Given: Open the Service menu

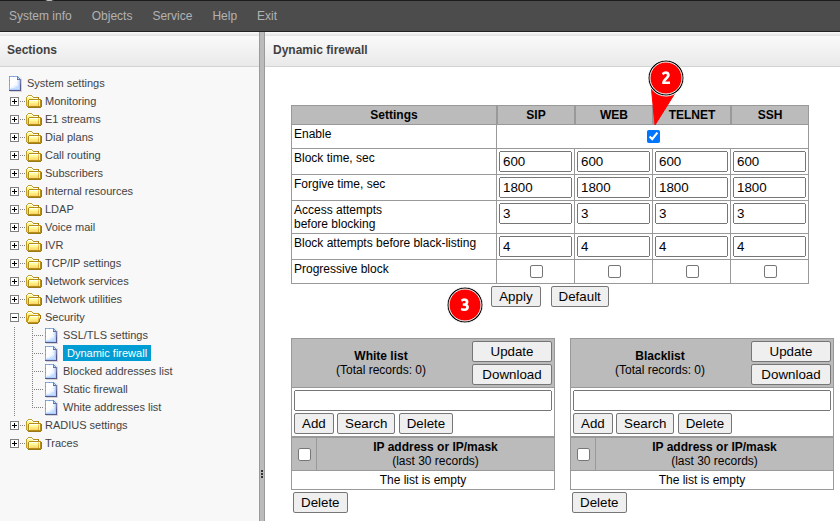Looking at the screenshot, I should (172, 16).
